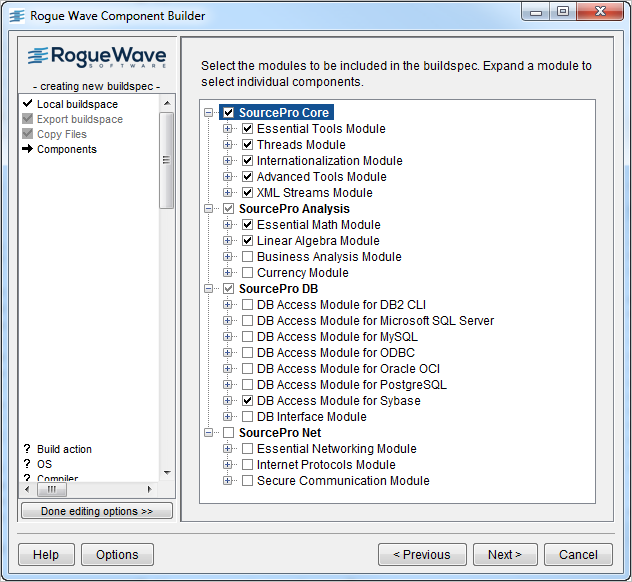Image resolution: width=632 pixels, height=582 pixels.
Task: Select Copy Files step in sidebar
Action: tap(62, 134)
